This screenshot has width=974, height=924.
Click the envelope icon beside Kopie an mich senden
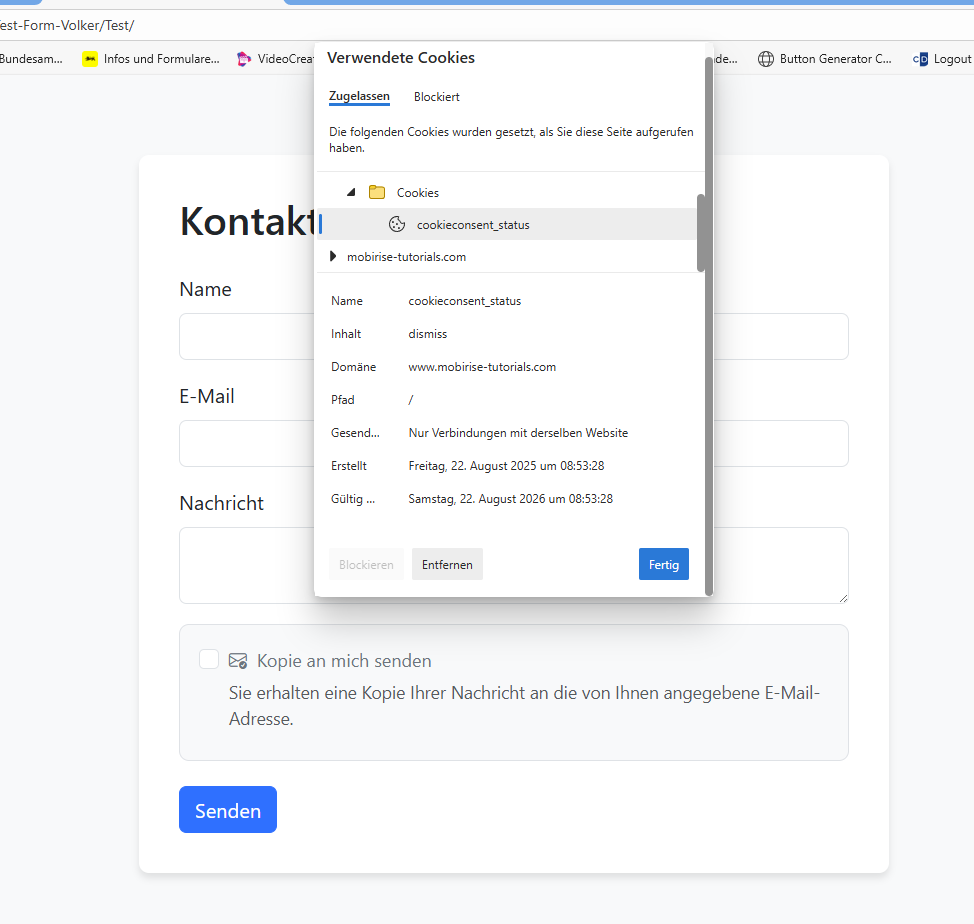pyautogui.click(x=238, y=661)
